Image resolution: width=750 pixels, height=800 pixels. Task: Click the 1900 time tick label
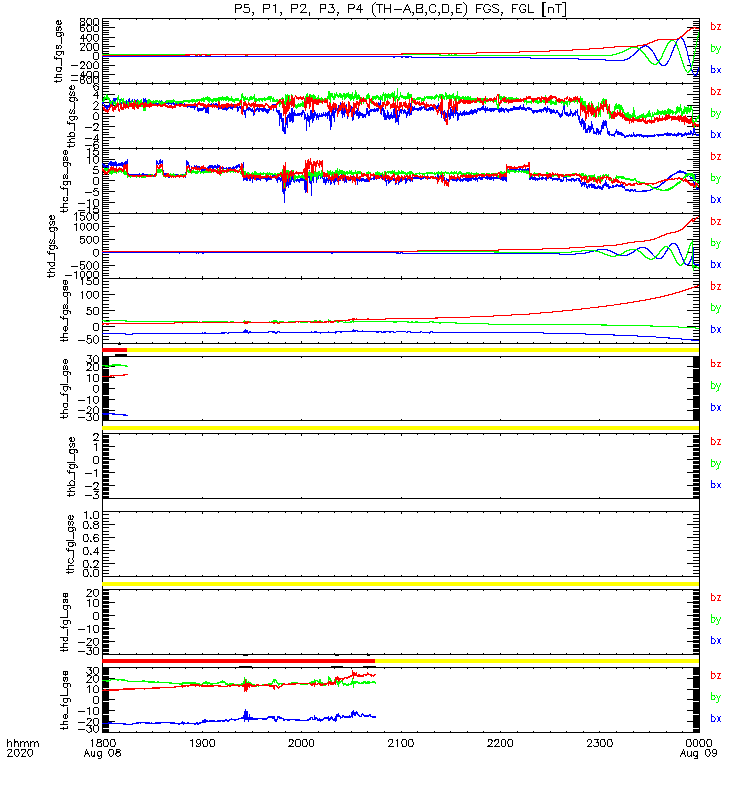click(202, 743)
